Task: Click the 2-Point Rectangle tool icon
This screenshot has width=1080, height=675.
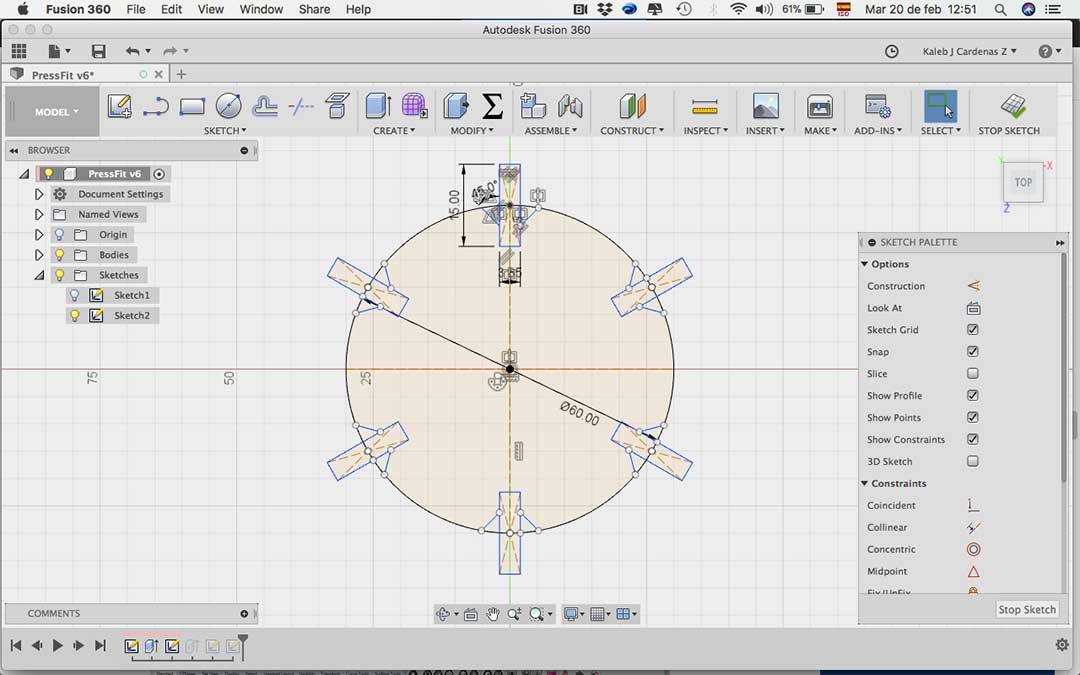Action: tap(192, 106)
